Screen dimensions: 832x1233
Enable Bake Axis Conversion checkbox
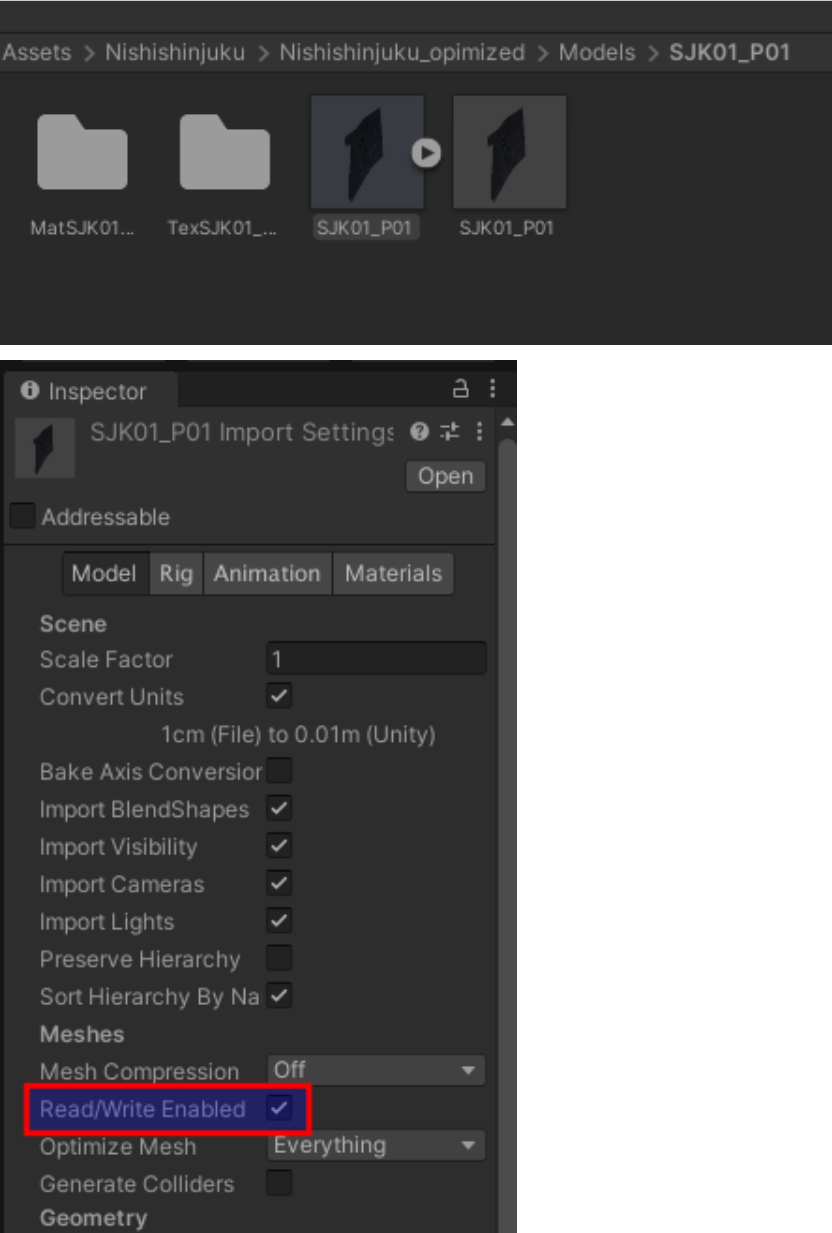pos(279,771)
